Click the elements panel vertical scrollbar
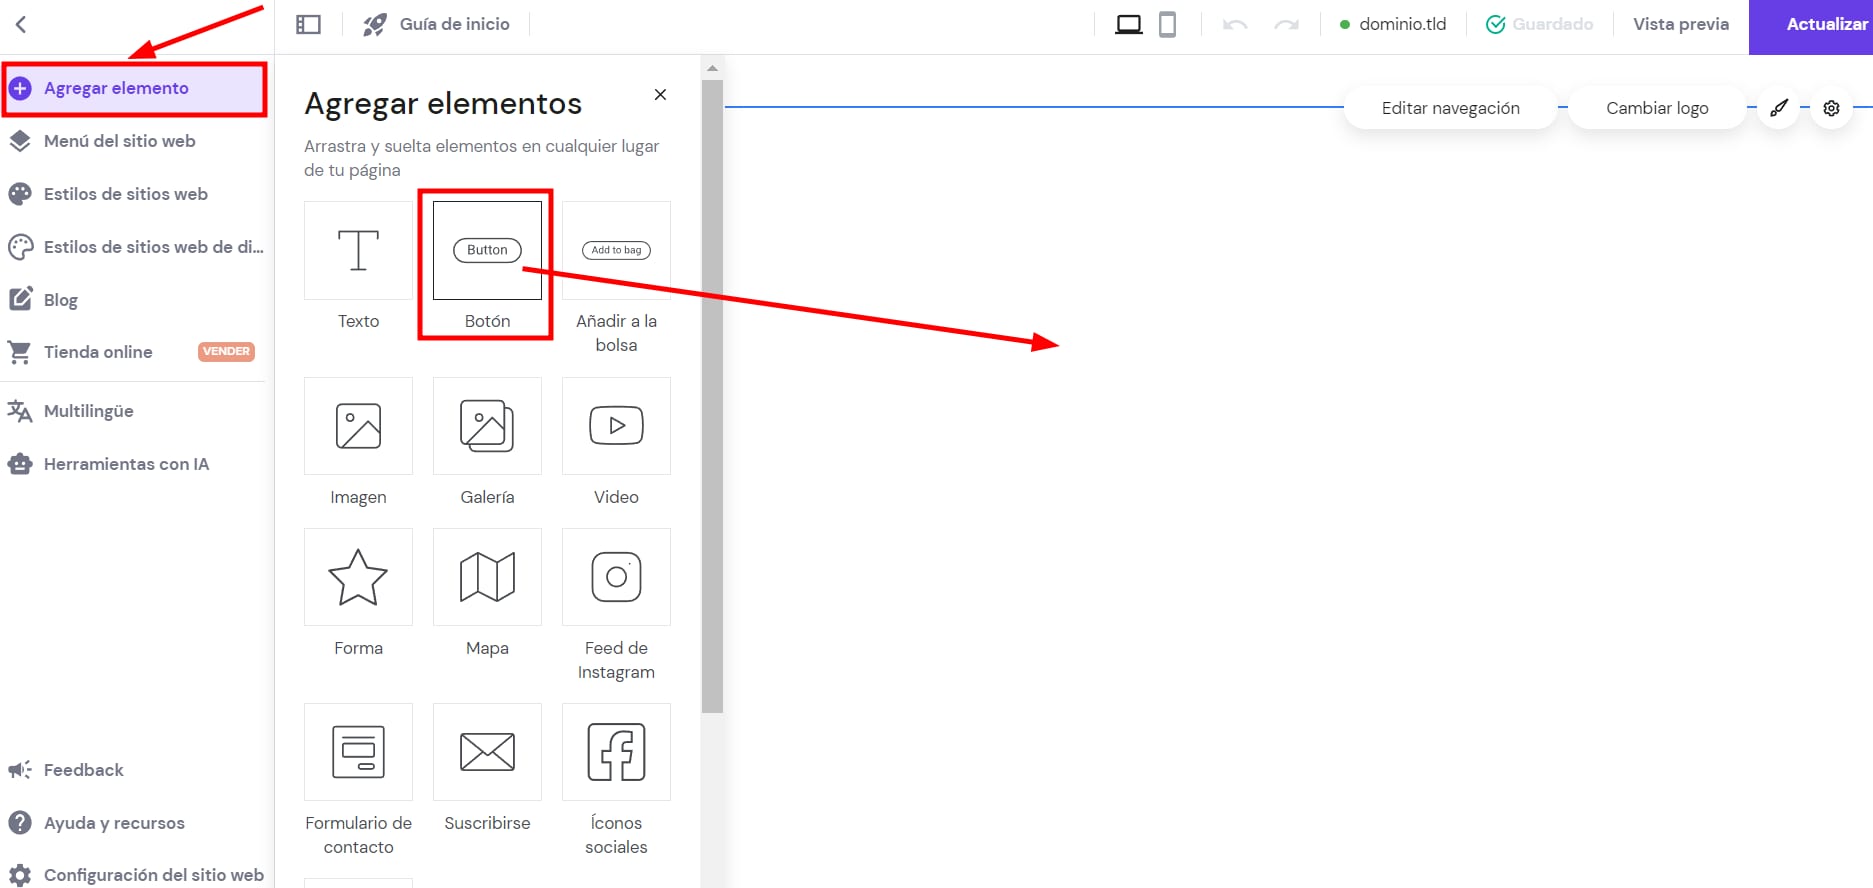 712,400
